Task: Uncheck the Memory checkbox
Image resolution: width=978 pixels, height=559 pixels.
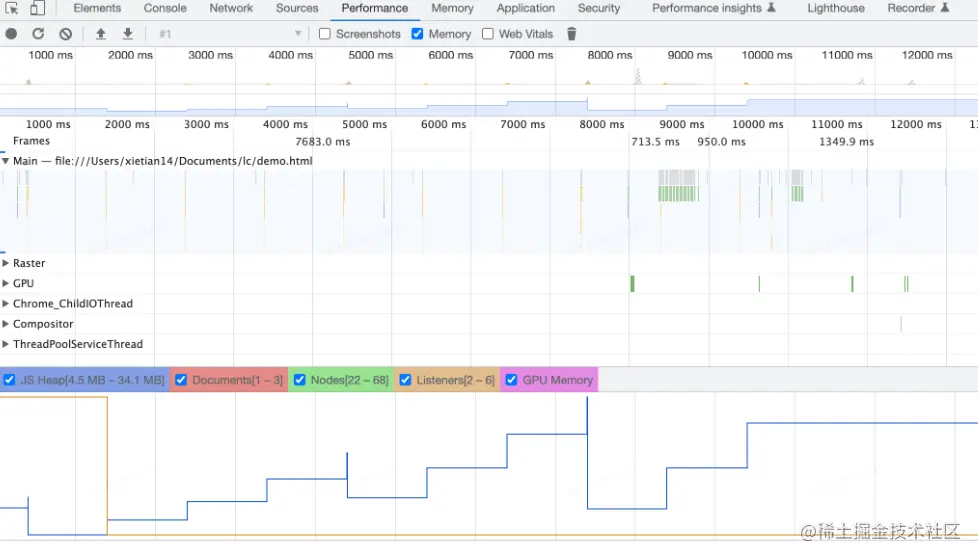Action: (417, 34)
